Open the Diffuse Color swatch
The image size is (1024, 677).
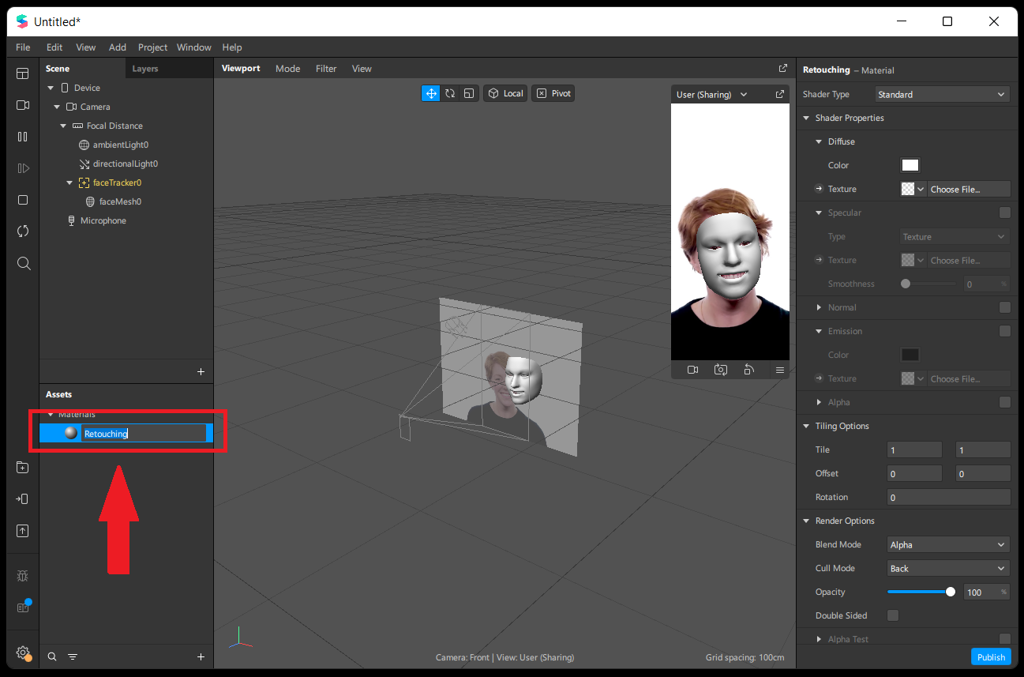[910, 165]
